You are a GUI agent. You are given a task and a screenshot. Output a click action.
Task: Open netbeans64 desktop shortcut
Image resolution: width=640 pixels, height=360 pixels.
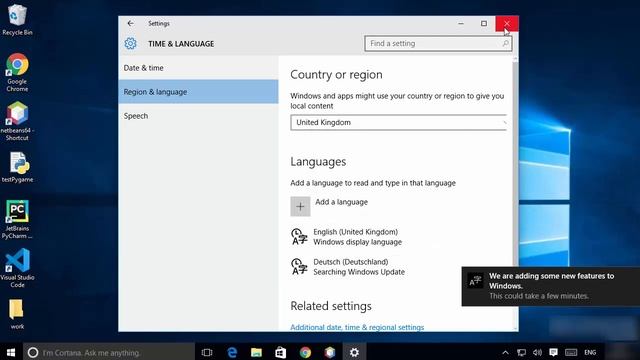point(17,121)
